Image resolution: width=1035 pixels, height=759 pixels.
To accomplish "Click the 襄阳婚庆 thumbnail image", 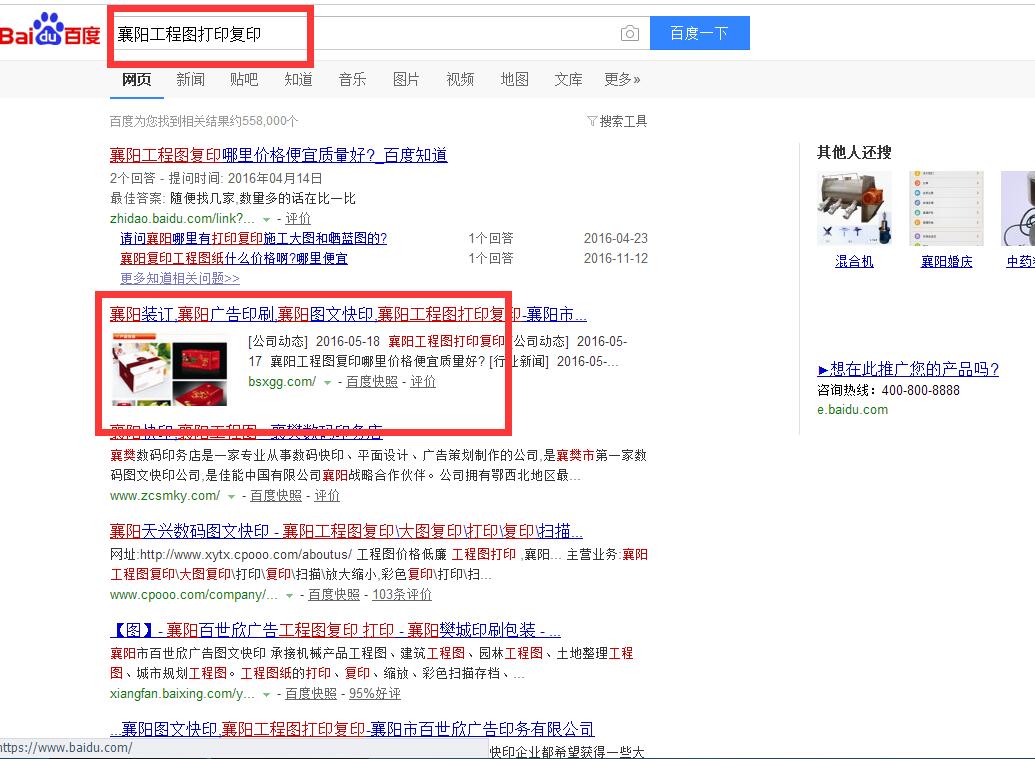I will tap(947, 209).
